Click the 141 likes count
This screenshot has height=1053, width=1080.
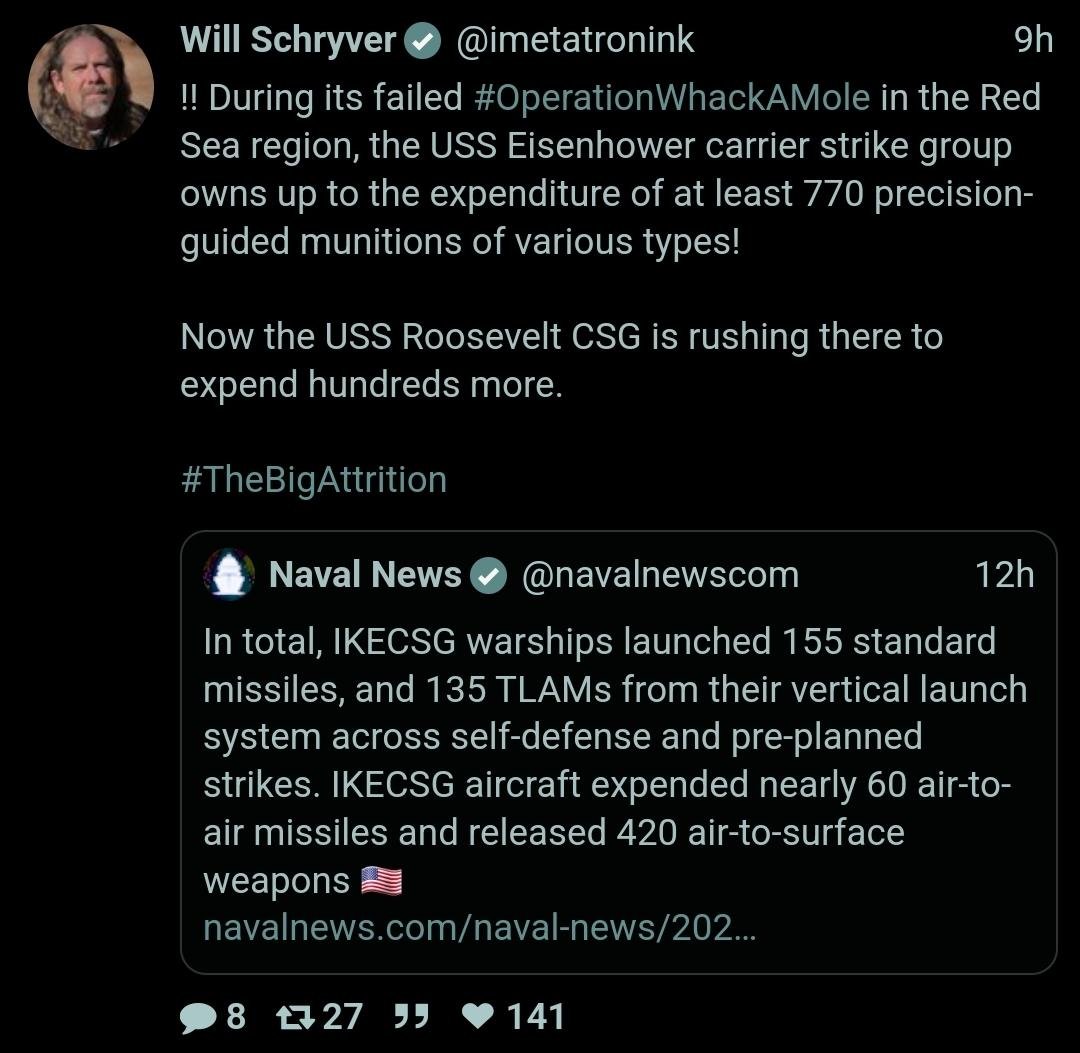point(536,1017)
